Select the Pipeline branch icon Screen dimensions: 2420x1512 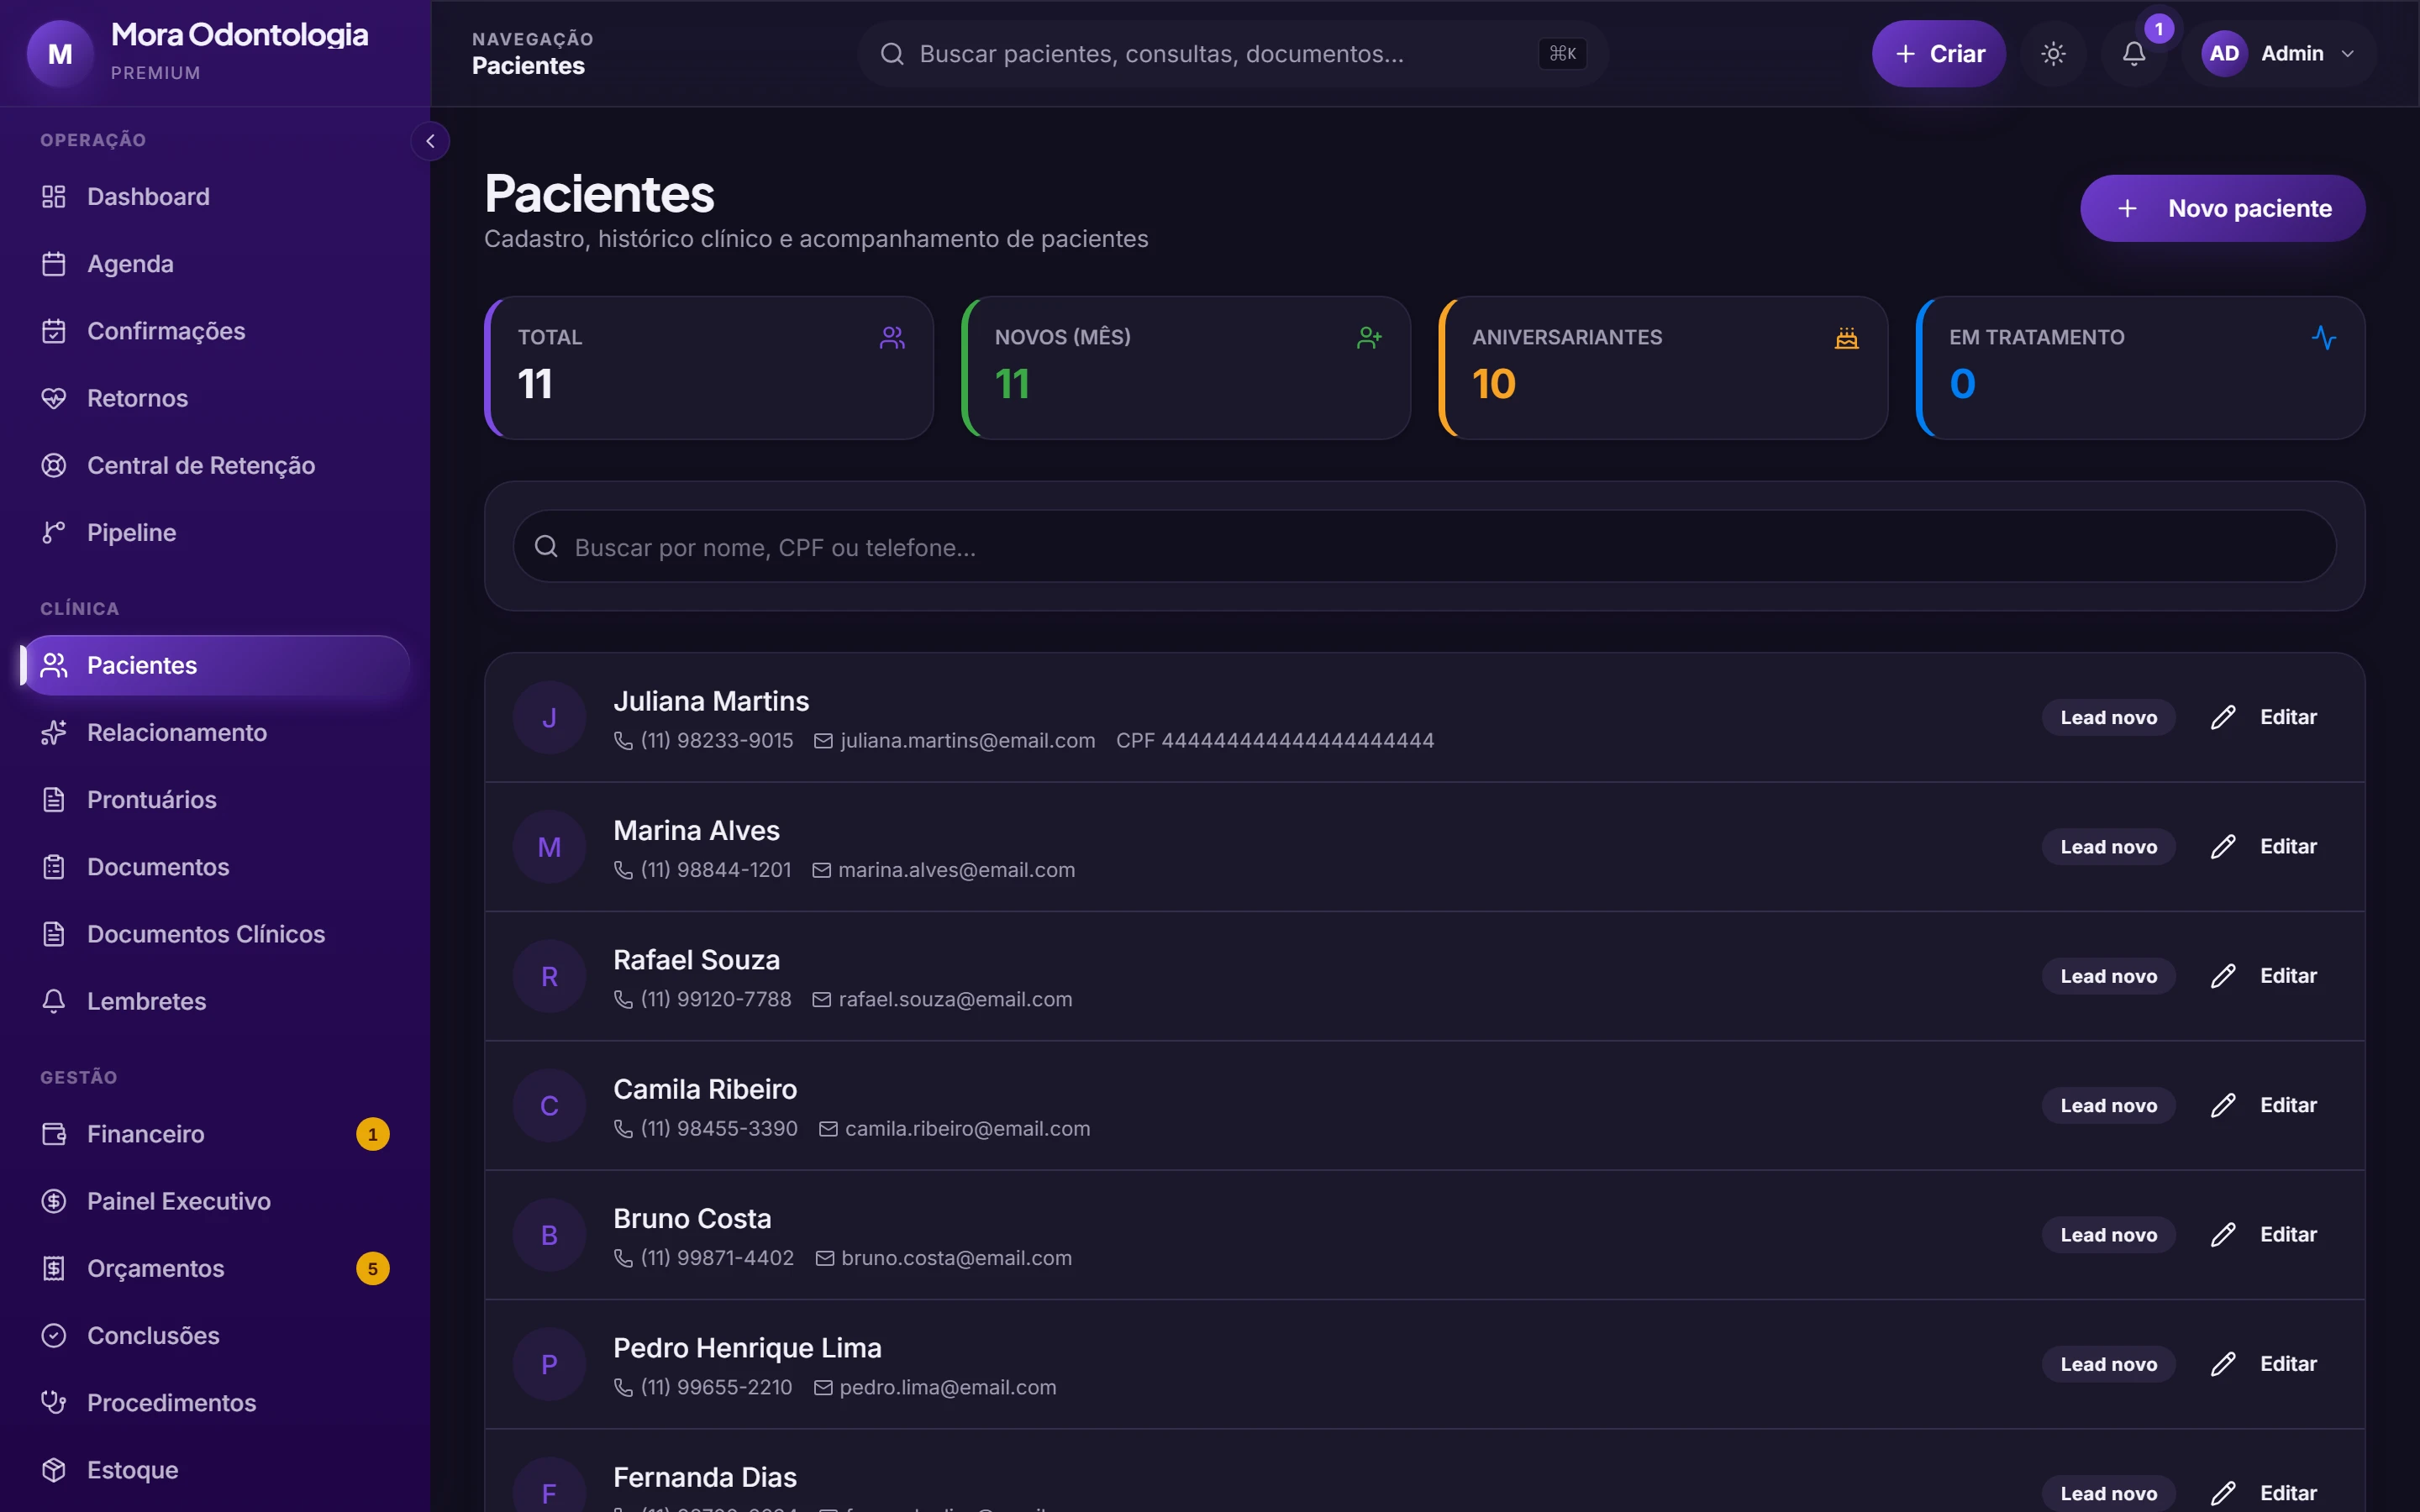(x=54, y=532)
